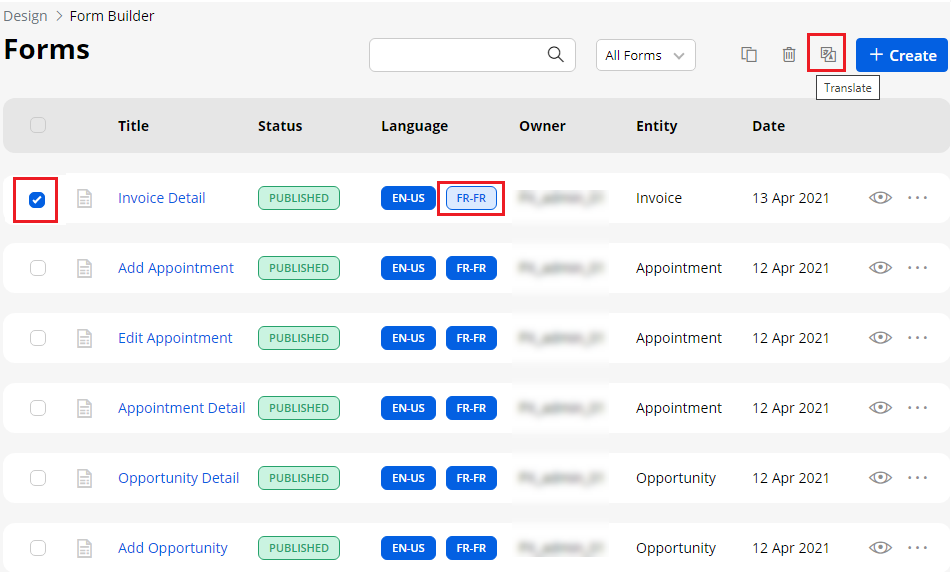Click the Delete trash icon
Viewport: 951px width, 572px height.
(x=789, y=55)
